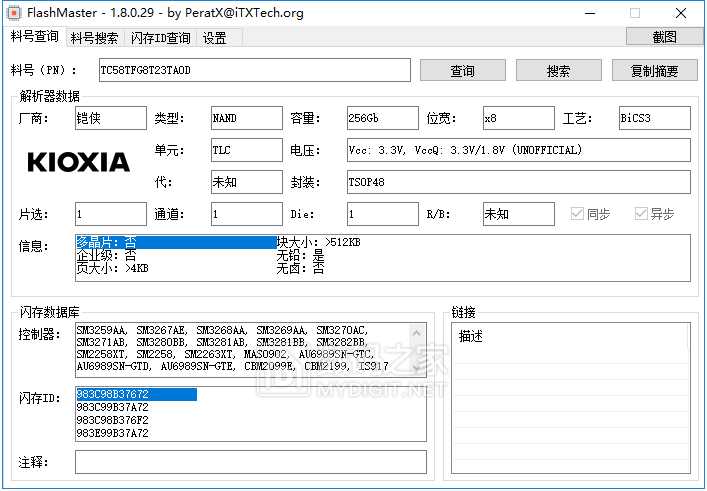
Task: Click SM2258XT in the controller list
Action: pos(102,354)
